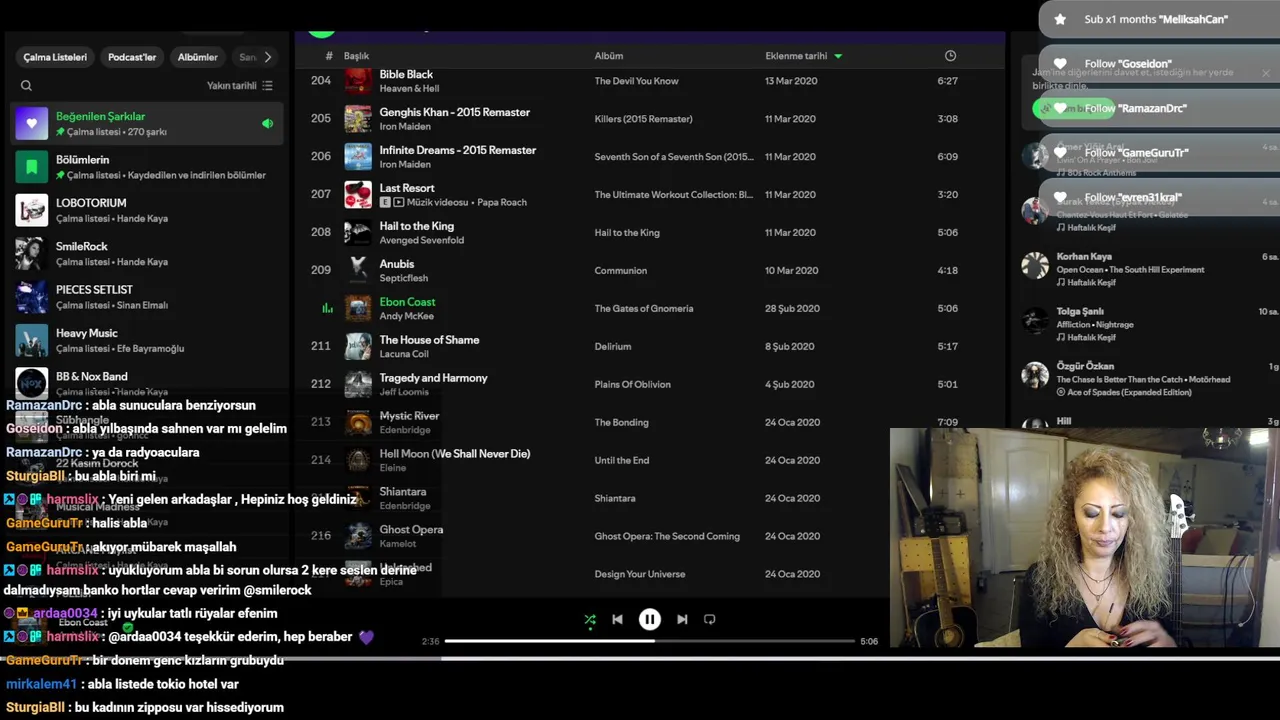Screen dimensions: 1280x720
Task: Open the Podcast'ler filter tab
Action: click(132, 57)
